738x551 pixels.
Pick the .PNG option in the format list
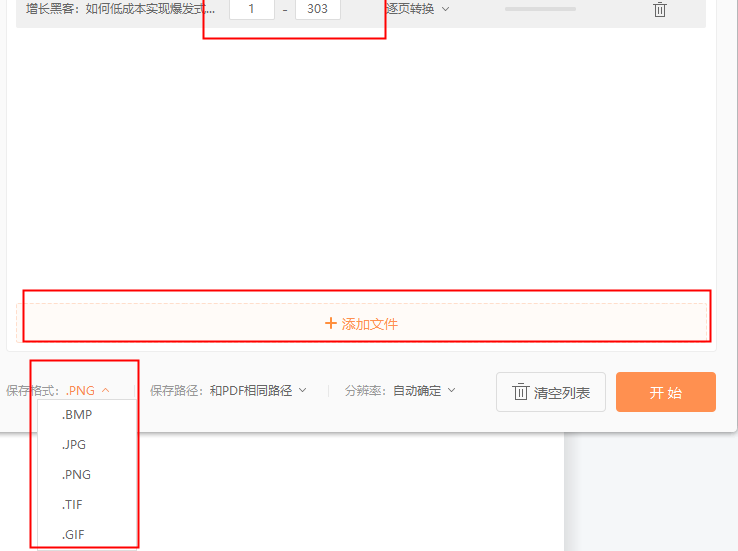76,474
